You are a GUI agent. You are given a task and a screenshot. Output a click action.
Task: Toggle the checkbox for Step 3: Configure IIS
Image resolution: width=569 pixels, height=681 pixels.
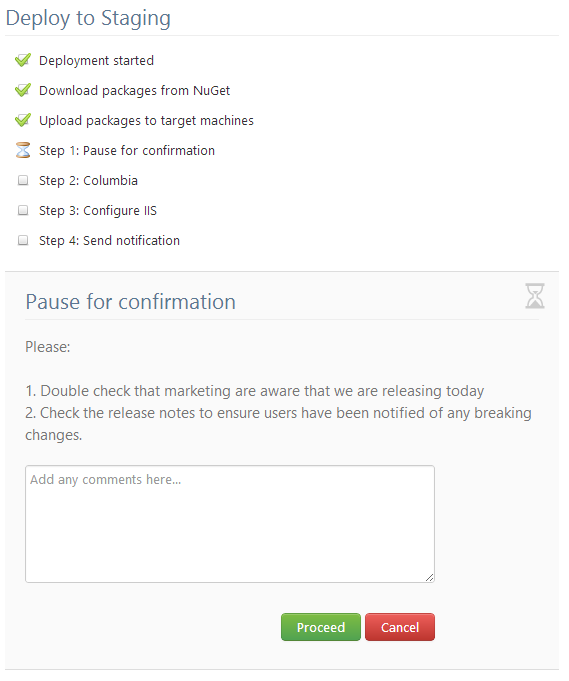[x=23, y=210]
